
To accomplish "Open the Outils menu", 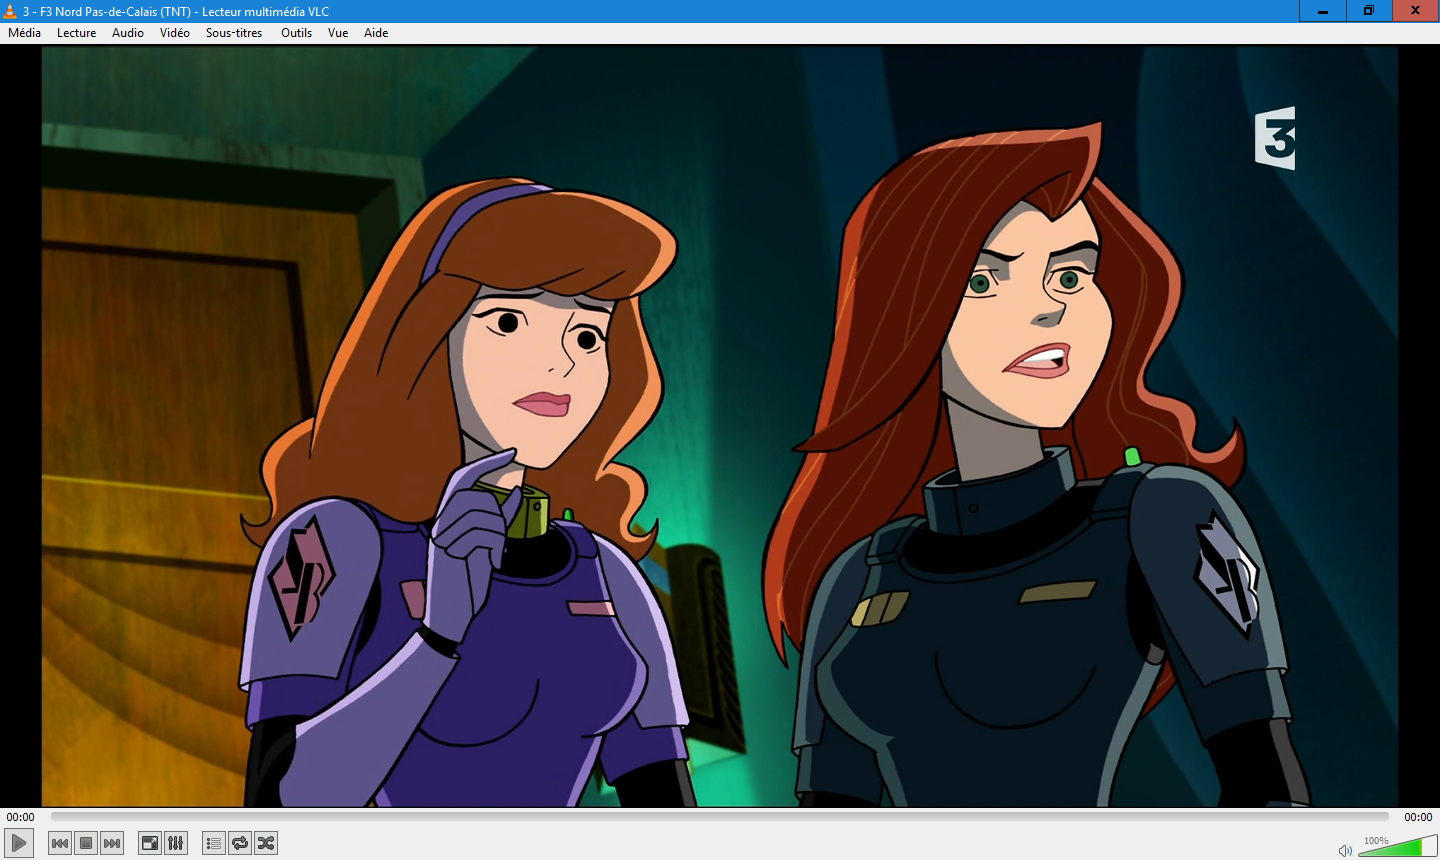I will pos(296,33).
